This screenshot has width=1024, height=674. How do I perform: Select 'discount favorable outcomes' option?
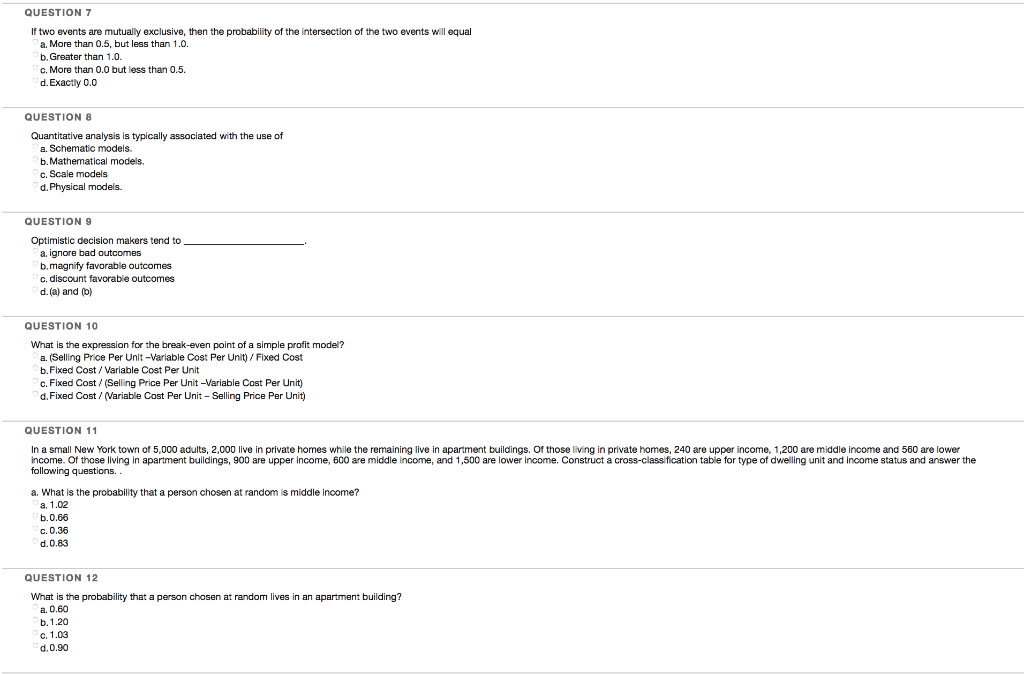[x=33, y=278]
